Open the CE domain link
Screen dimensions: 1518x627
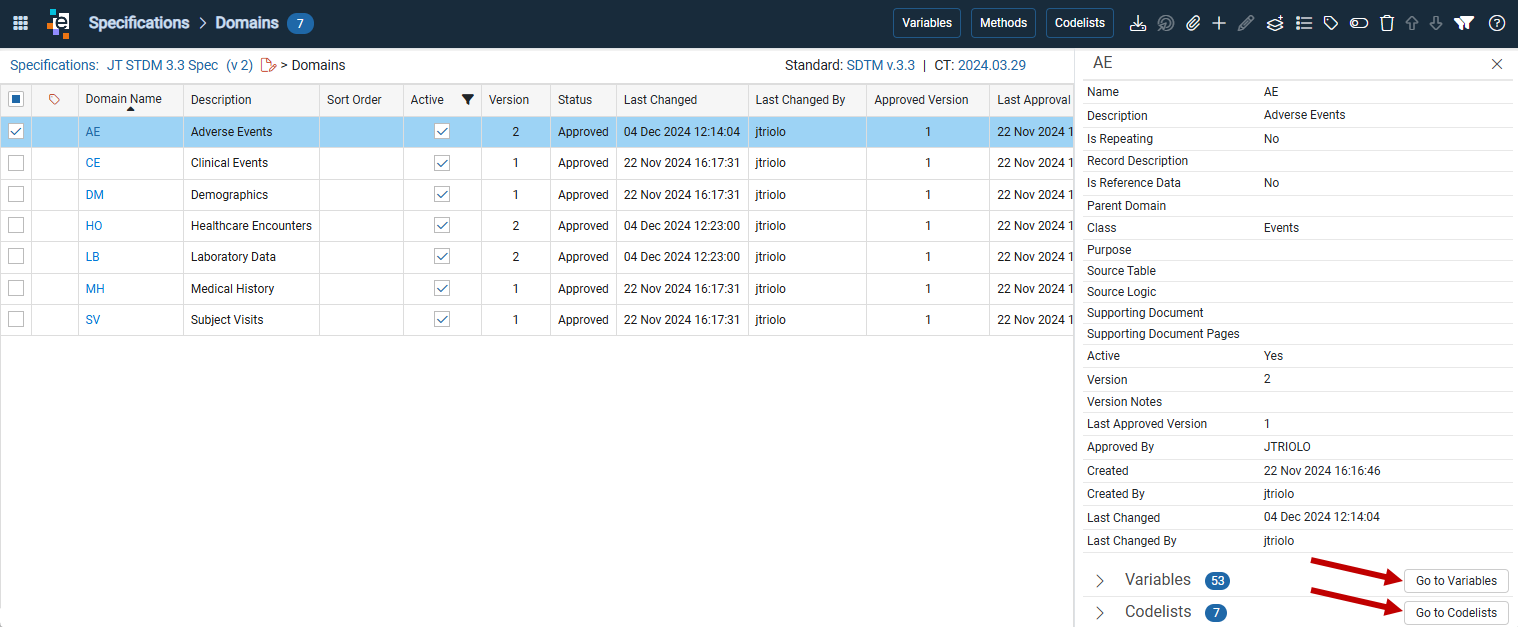pyautogui.click(x=93, y=163)
